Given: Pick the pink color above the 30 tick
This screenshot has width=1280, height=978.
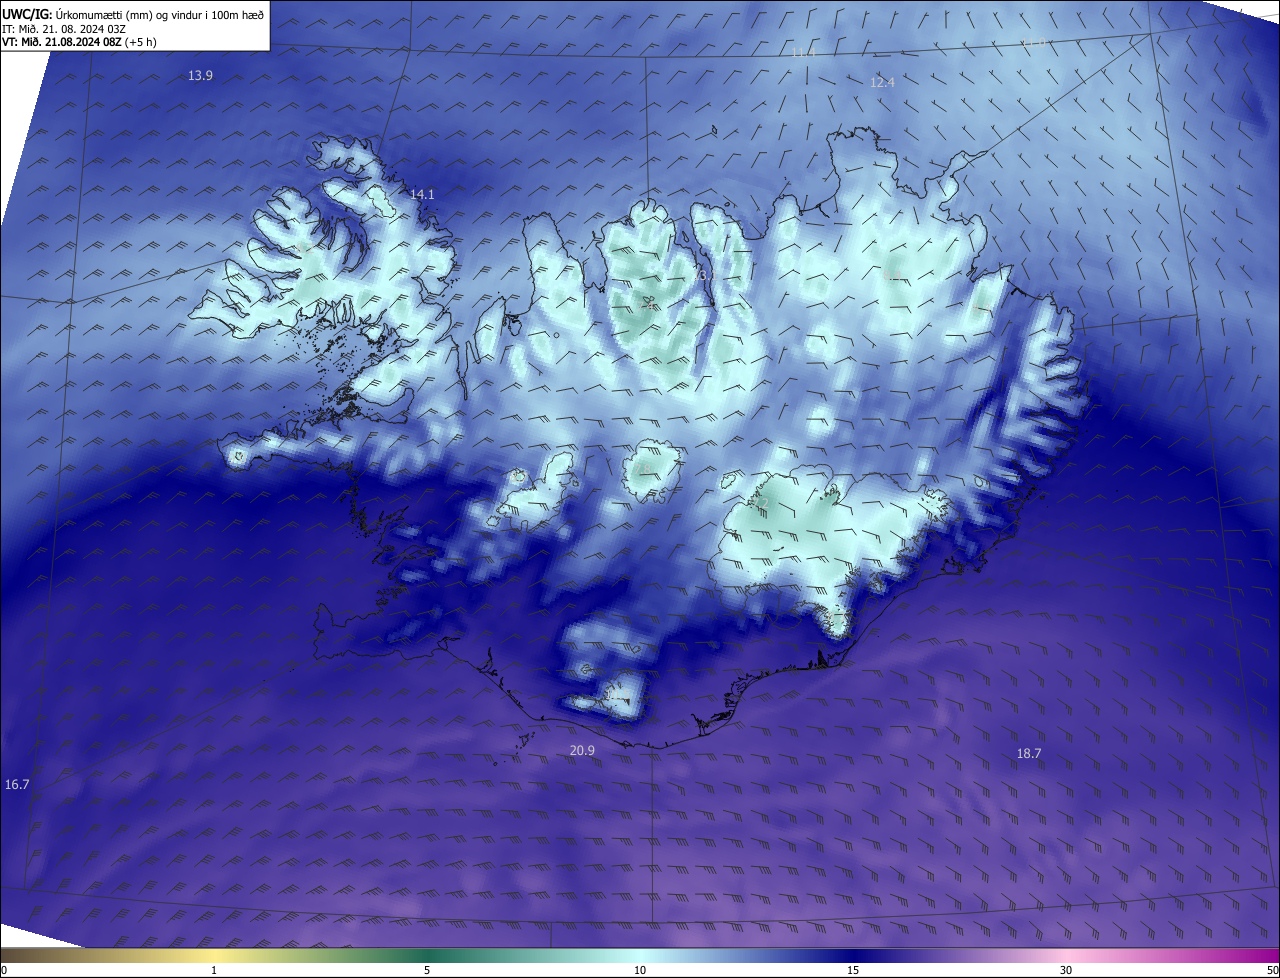Looking at the screenshot, I should click(1066, 955).
